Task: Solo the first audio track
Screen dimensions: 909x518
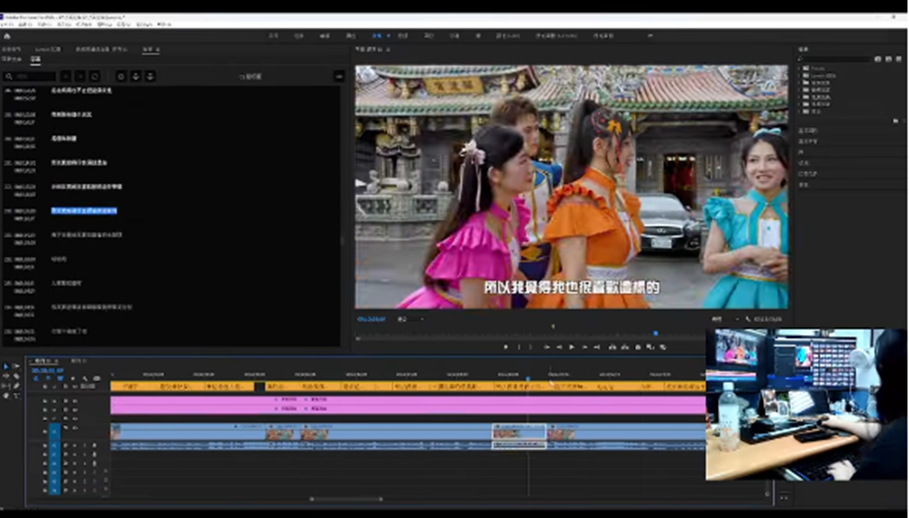Action: pos(85,446)
